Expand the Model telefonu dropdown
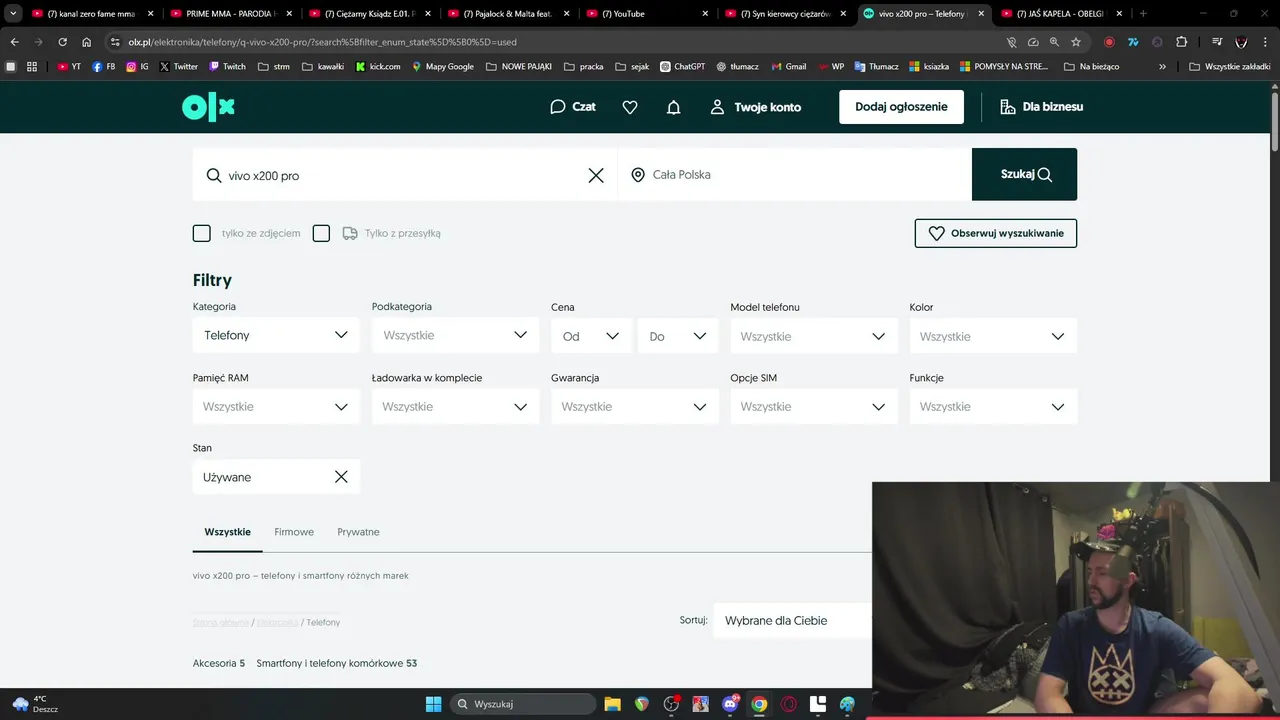This screenshot has width=1280, height=720. (814, 336)
